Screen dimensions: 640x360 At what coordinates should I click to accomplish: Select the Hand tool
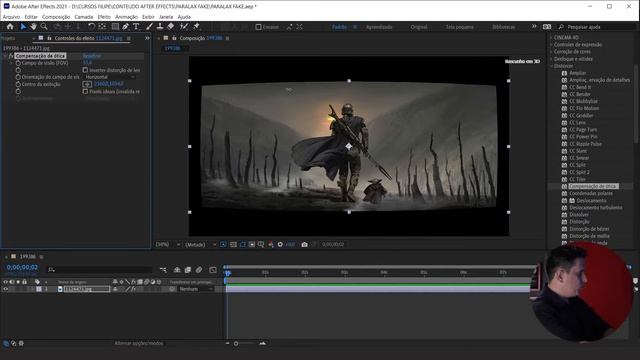click(x=33, y=27)
